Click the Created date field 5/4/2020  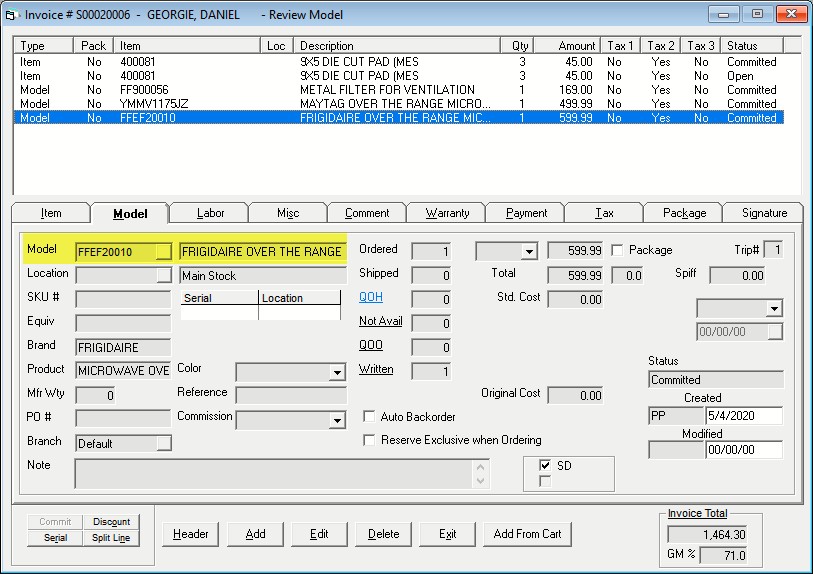(x=744, y=416)
